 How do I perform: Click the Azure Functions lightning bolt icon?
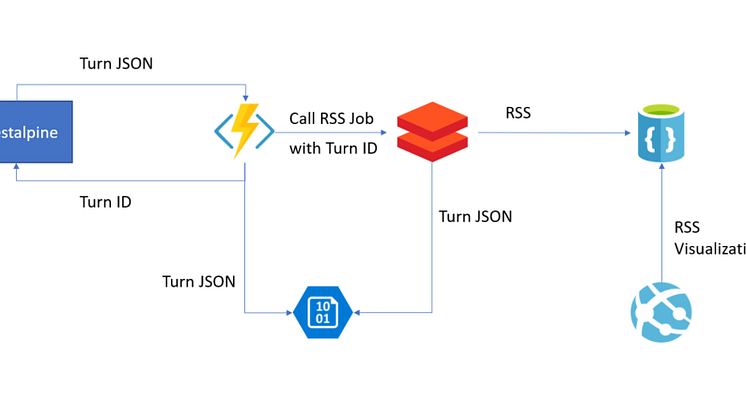[x=244, y=130]
